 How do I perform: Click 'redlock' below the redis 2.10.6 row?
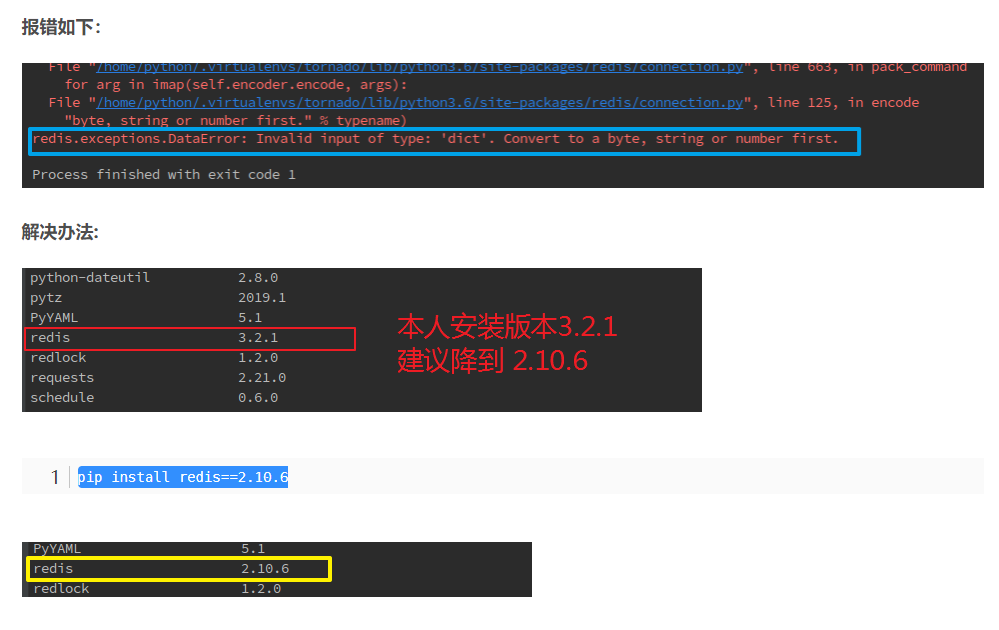tap(61, 589)
